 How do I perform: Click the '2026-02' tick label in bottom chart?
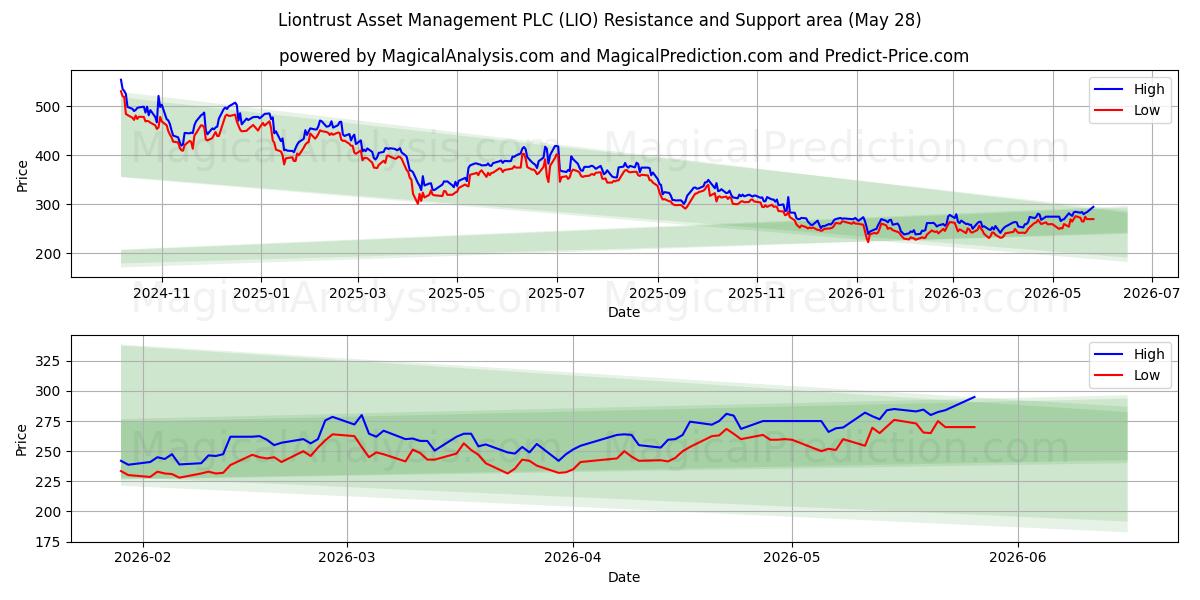tap(143, 559)
